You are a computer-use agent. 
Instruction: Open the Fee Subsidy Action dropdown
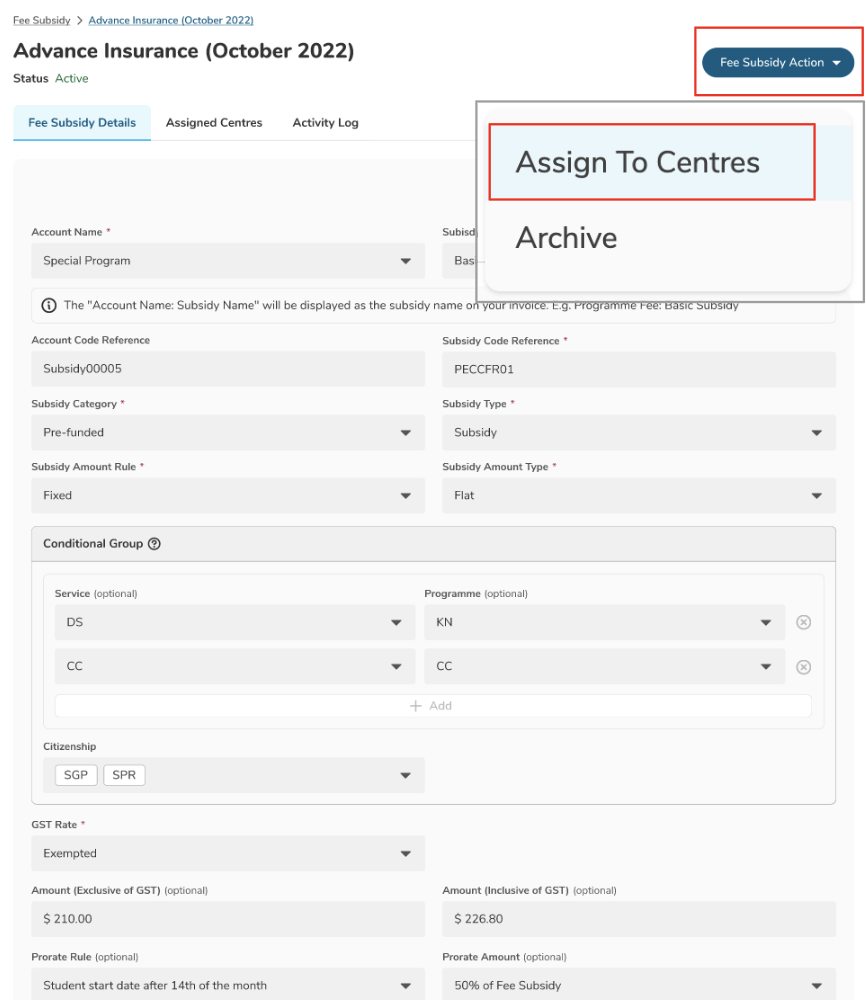[x=778, y=62]
